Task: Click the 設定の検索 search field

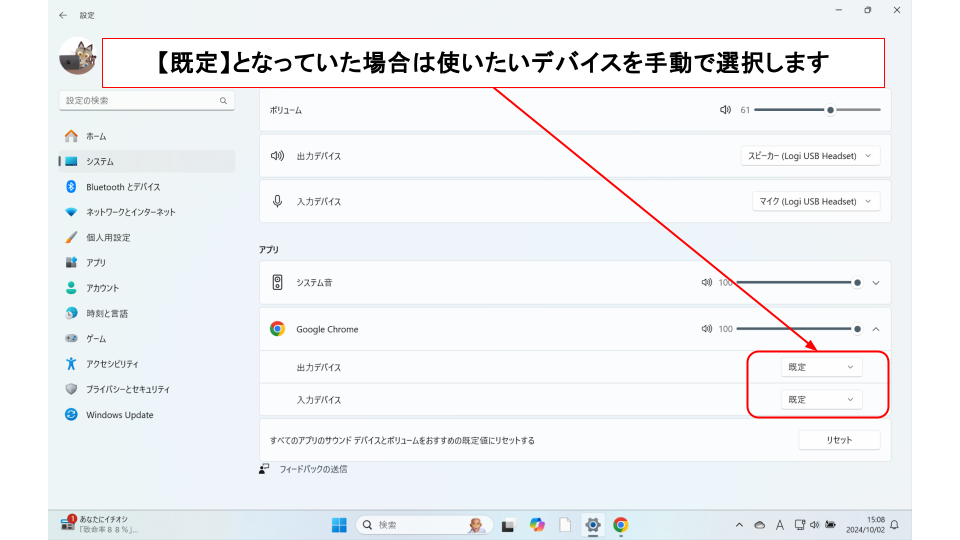Action: click(x=140, y=101)
